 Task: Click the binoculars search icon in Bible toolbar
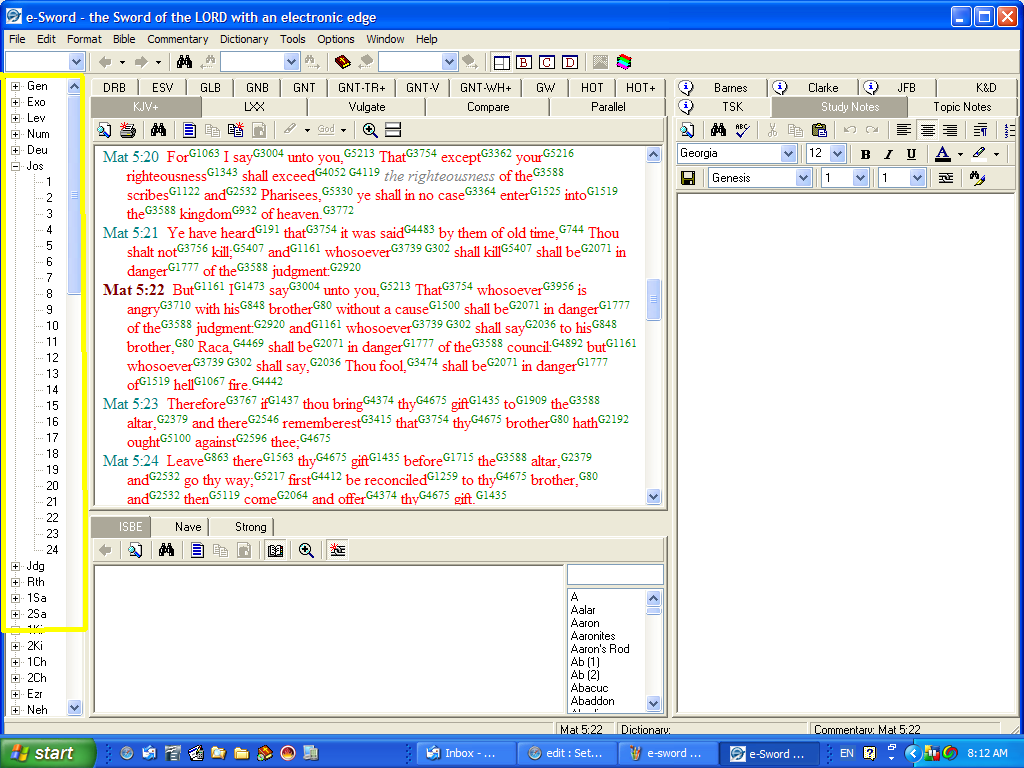tap(157, 130)
